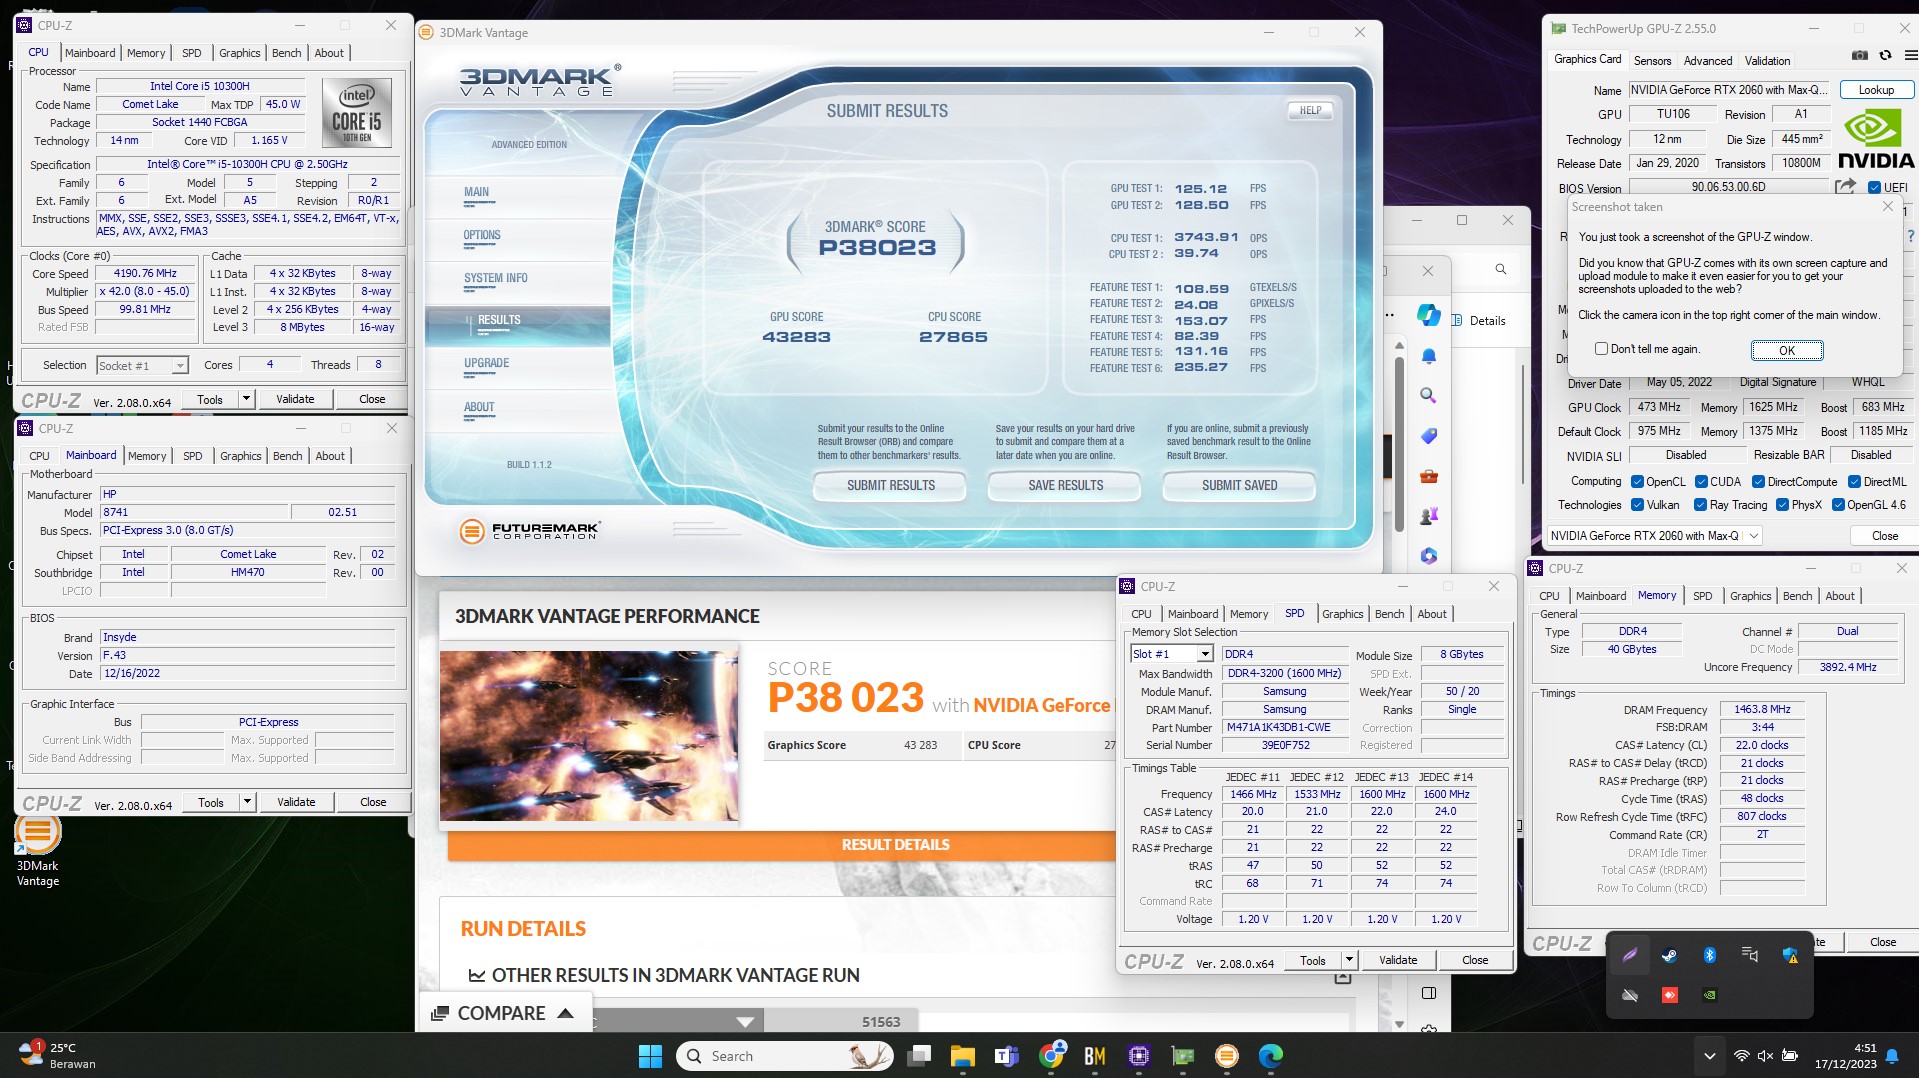Screen dimensions: 1919x1078
Task: Open the Bench tab in the CPU-Z CPU window
Action: coord(287,53)
